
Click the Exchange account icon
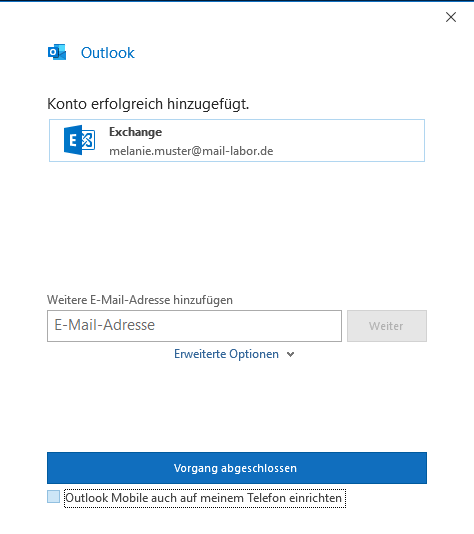click(x=79, y=140)
